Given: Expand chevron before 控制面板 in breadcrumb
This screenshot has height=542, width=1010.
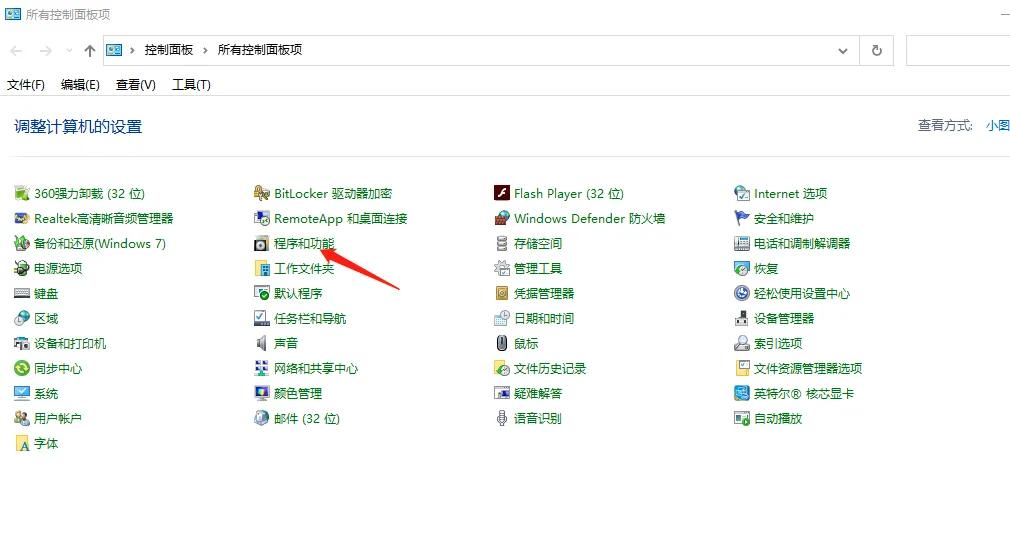Looking at the screenshot, I should (132, 50).
